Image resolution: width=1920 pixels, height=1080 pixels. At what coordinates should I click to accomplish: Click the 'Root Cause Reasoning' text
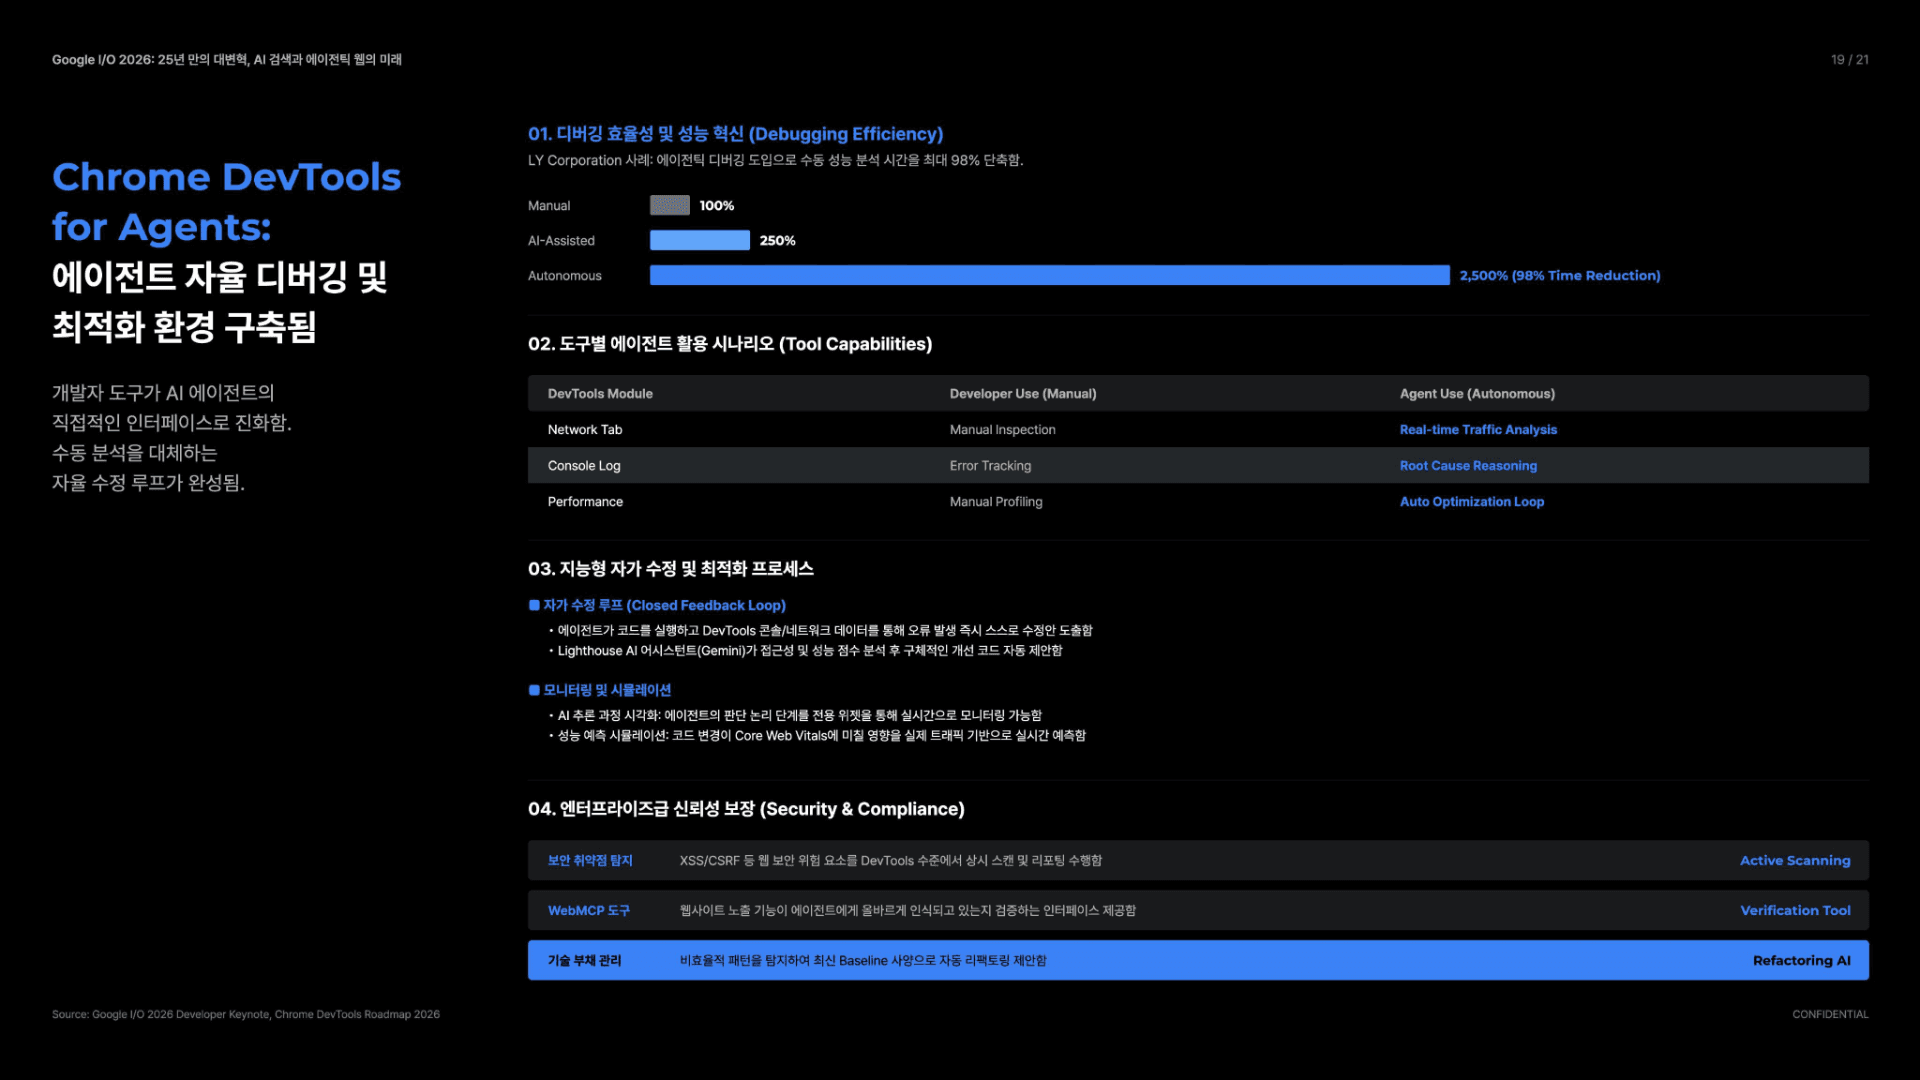(1468, 465)
